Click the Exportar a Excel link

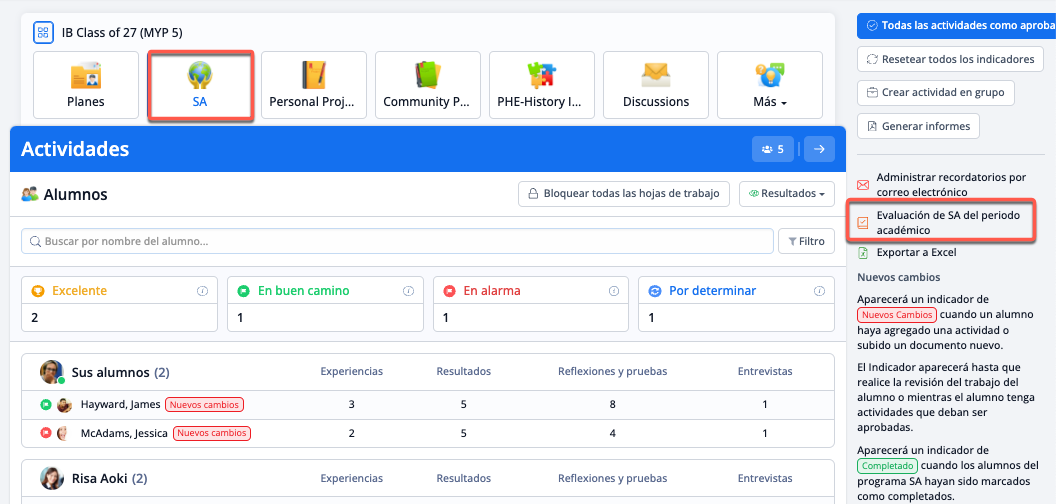[916, 253]
